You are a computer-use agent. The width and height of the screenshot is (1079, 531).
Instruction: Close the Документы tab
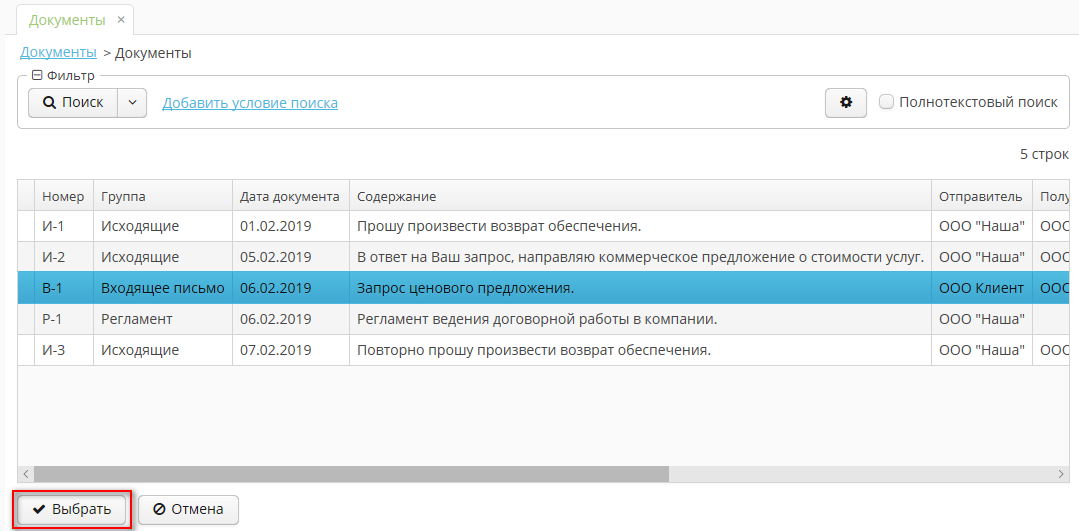(121, 20)
